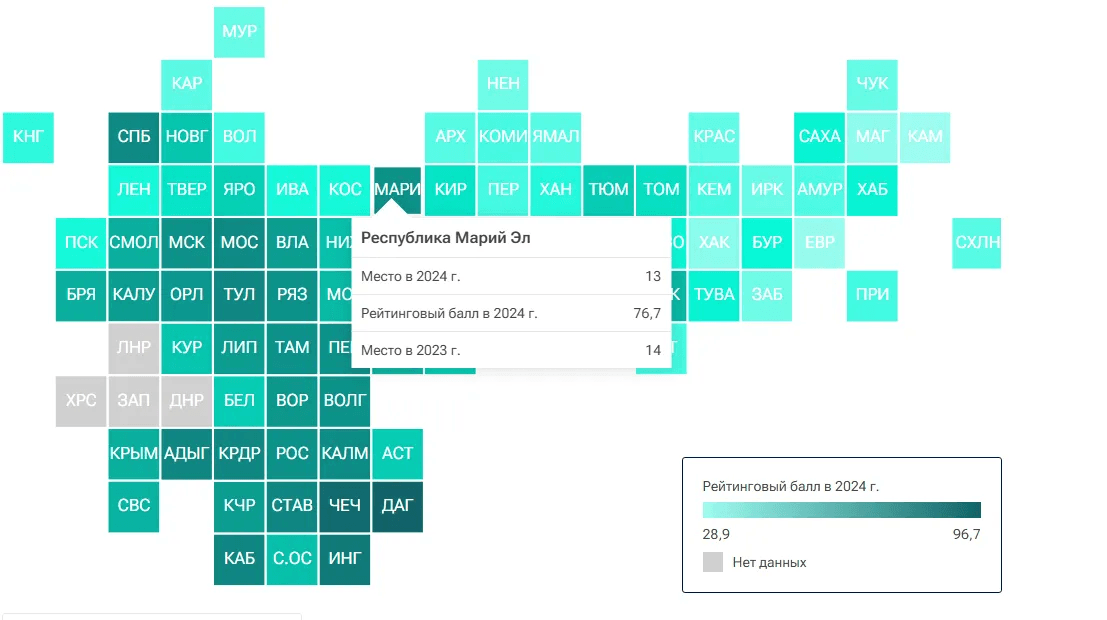Click the КАМ region tile
The height and width of the screenshot is (620, 1107).
coord(925,137)
